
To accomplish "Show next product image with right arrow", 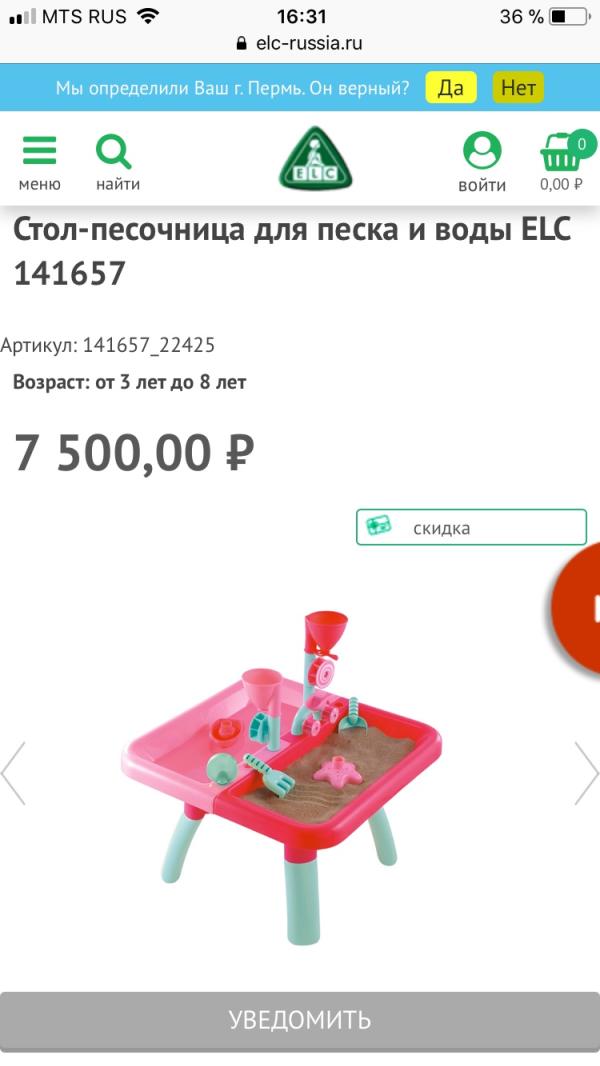I will pyautogui.click(x=586, y=773).
